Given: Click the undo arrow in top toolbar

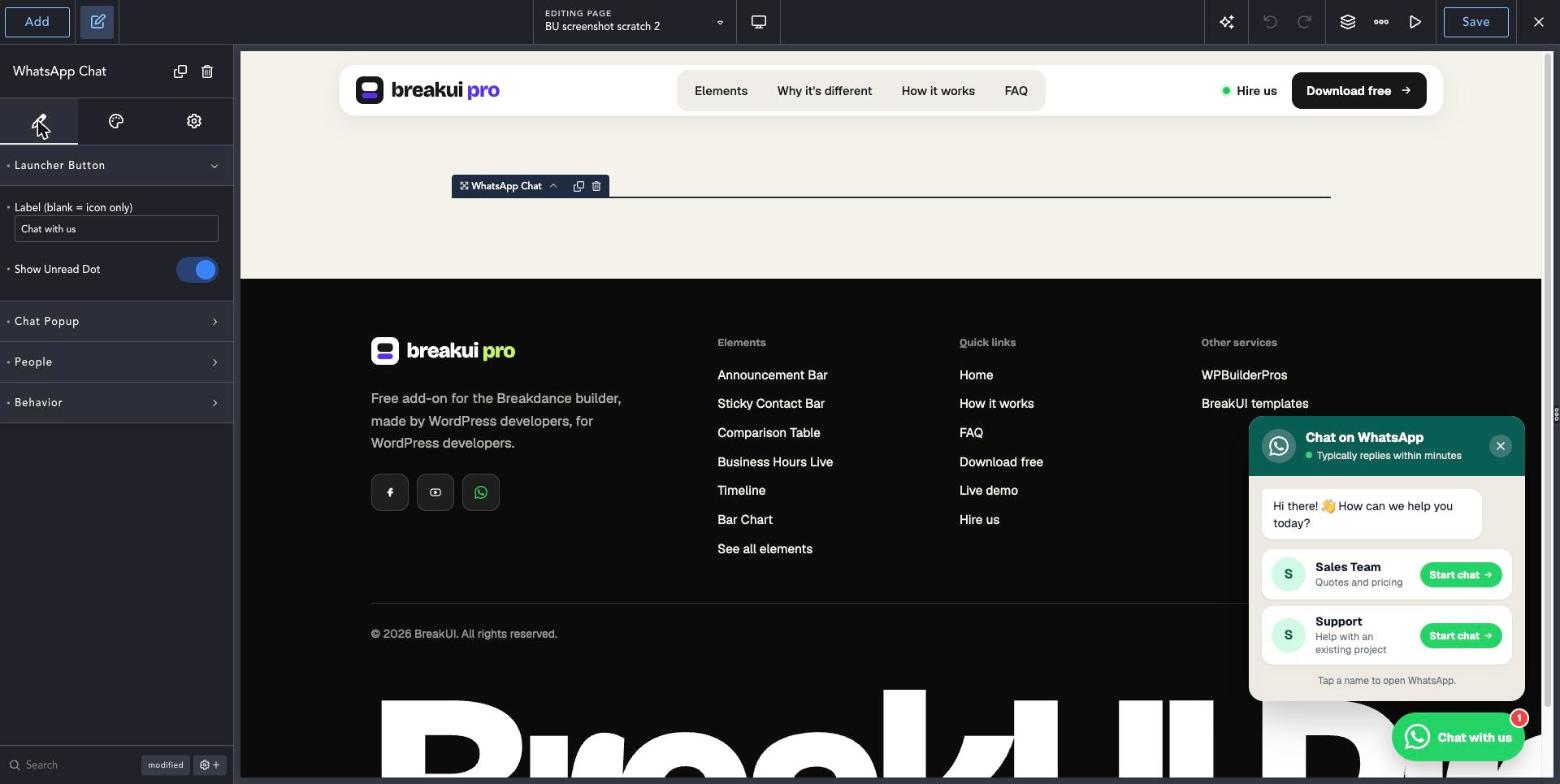Looking at the screenshot, I should [1270, 22].
